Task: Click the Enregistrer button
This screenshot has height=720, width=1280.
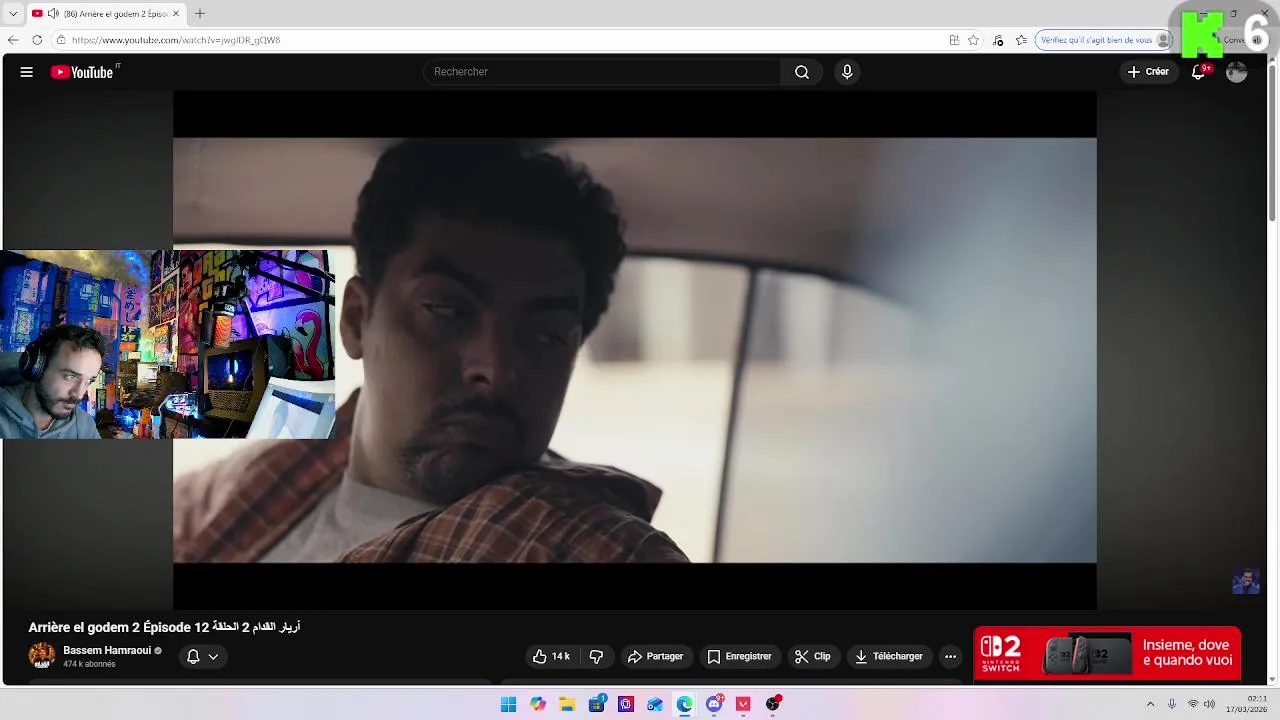Action: pyautogui.click(x=739, y=657)
